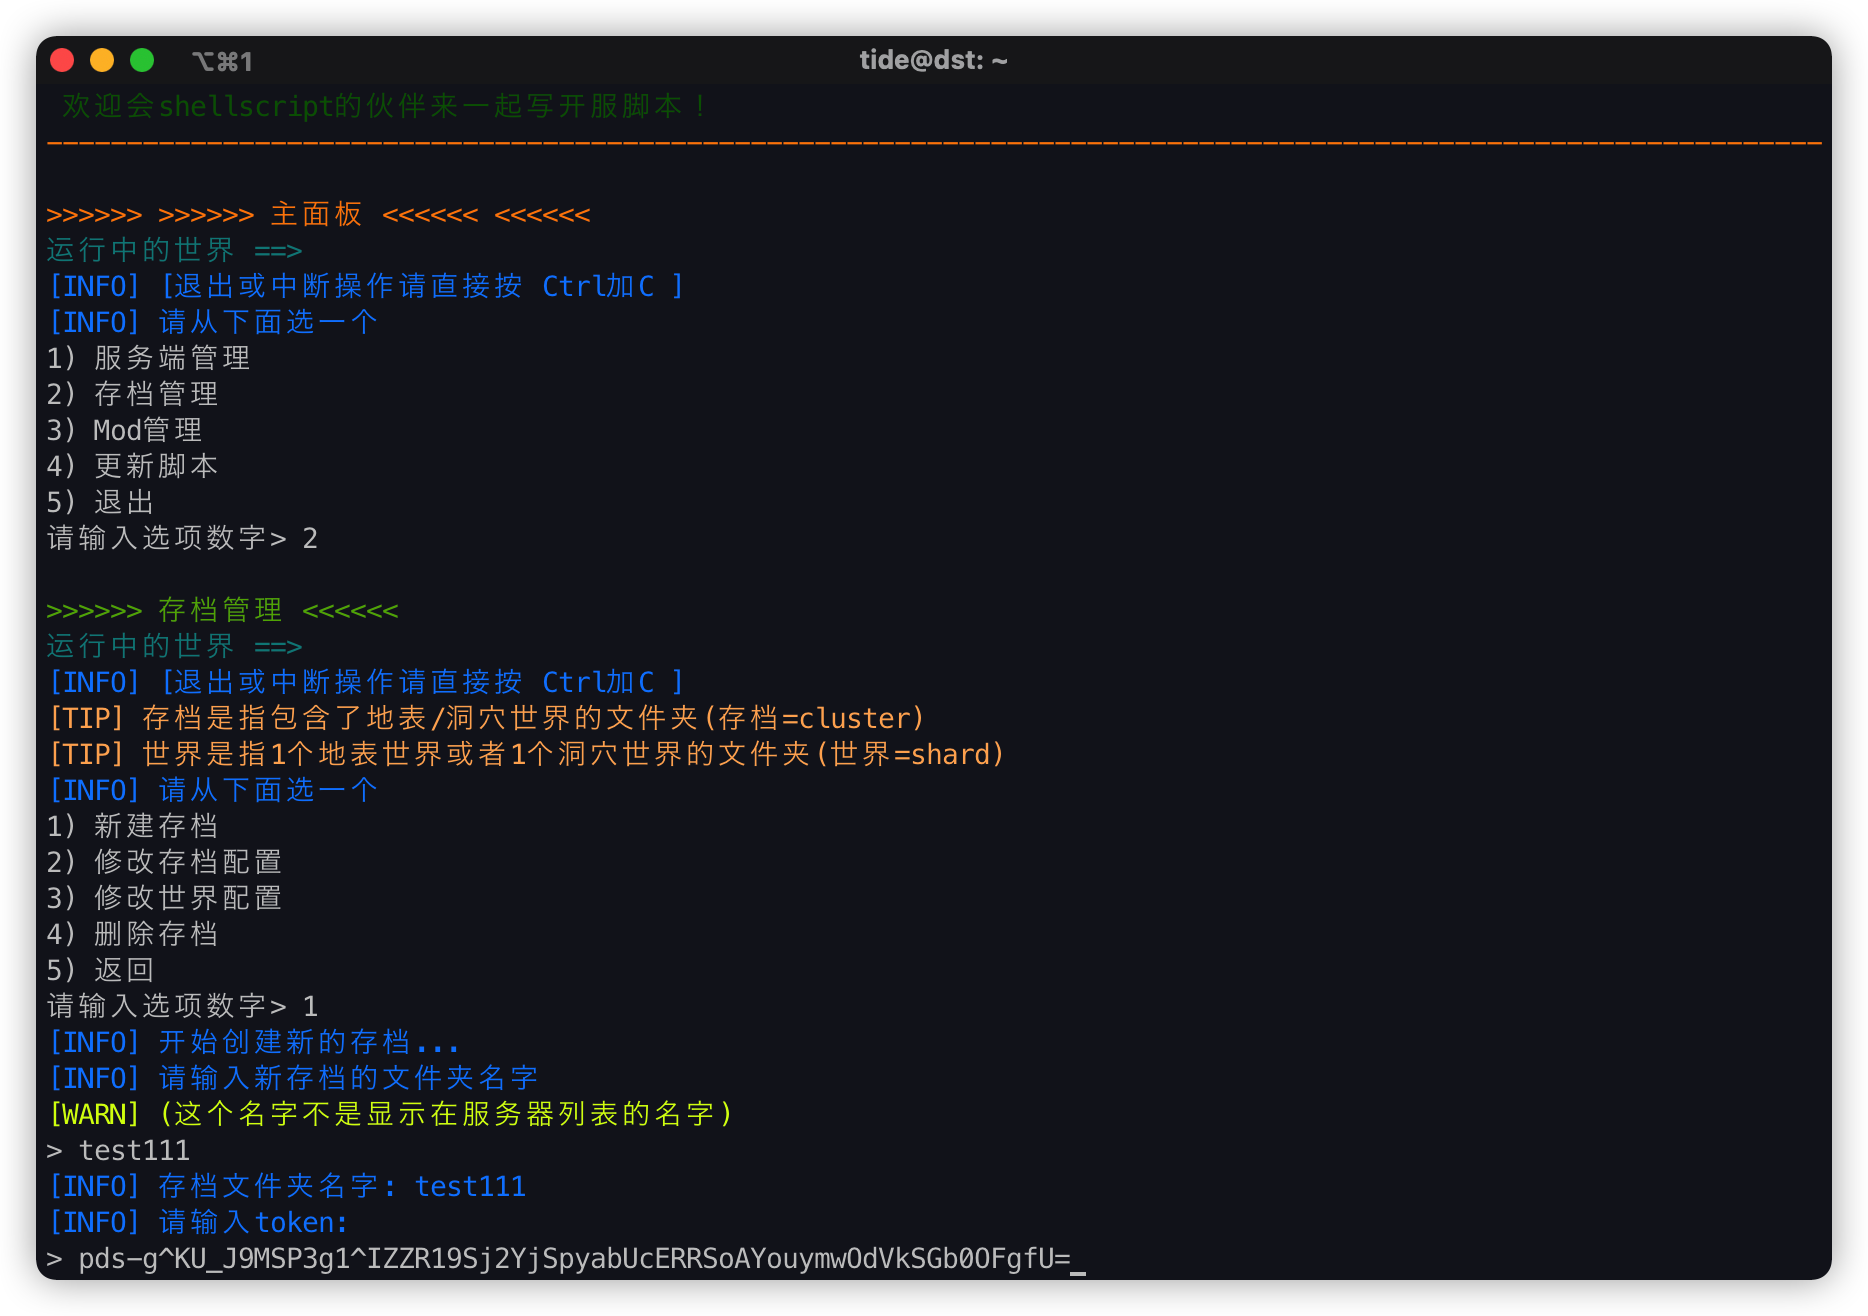
Task: Click the option 3) Mod管理
Action: pyautogui.click(x=124, y=430)
